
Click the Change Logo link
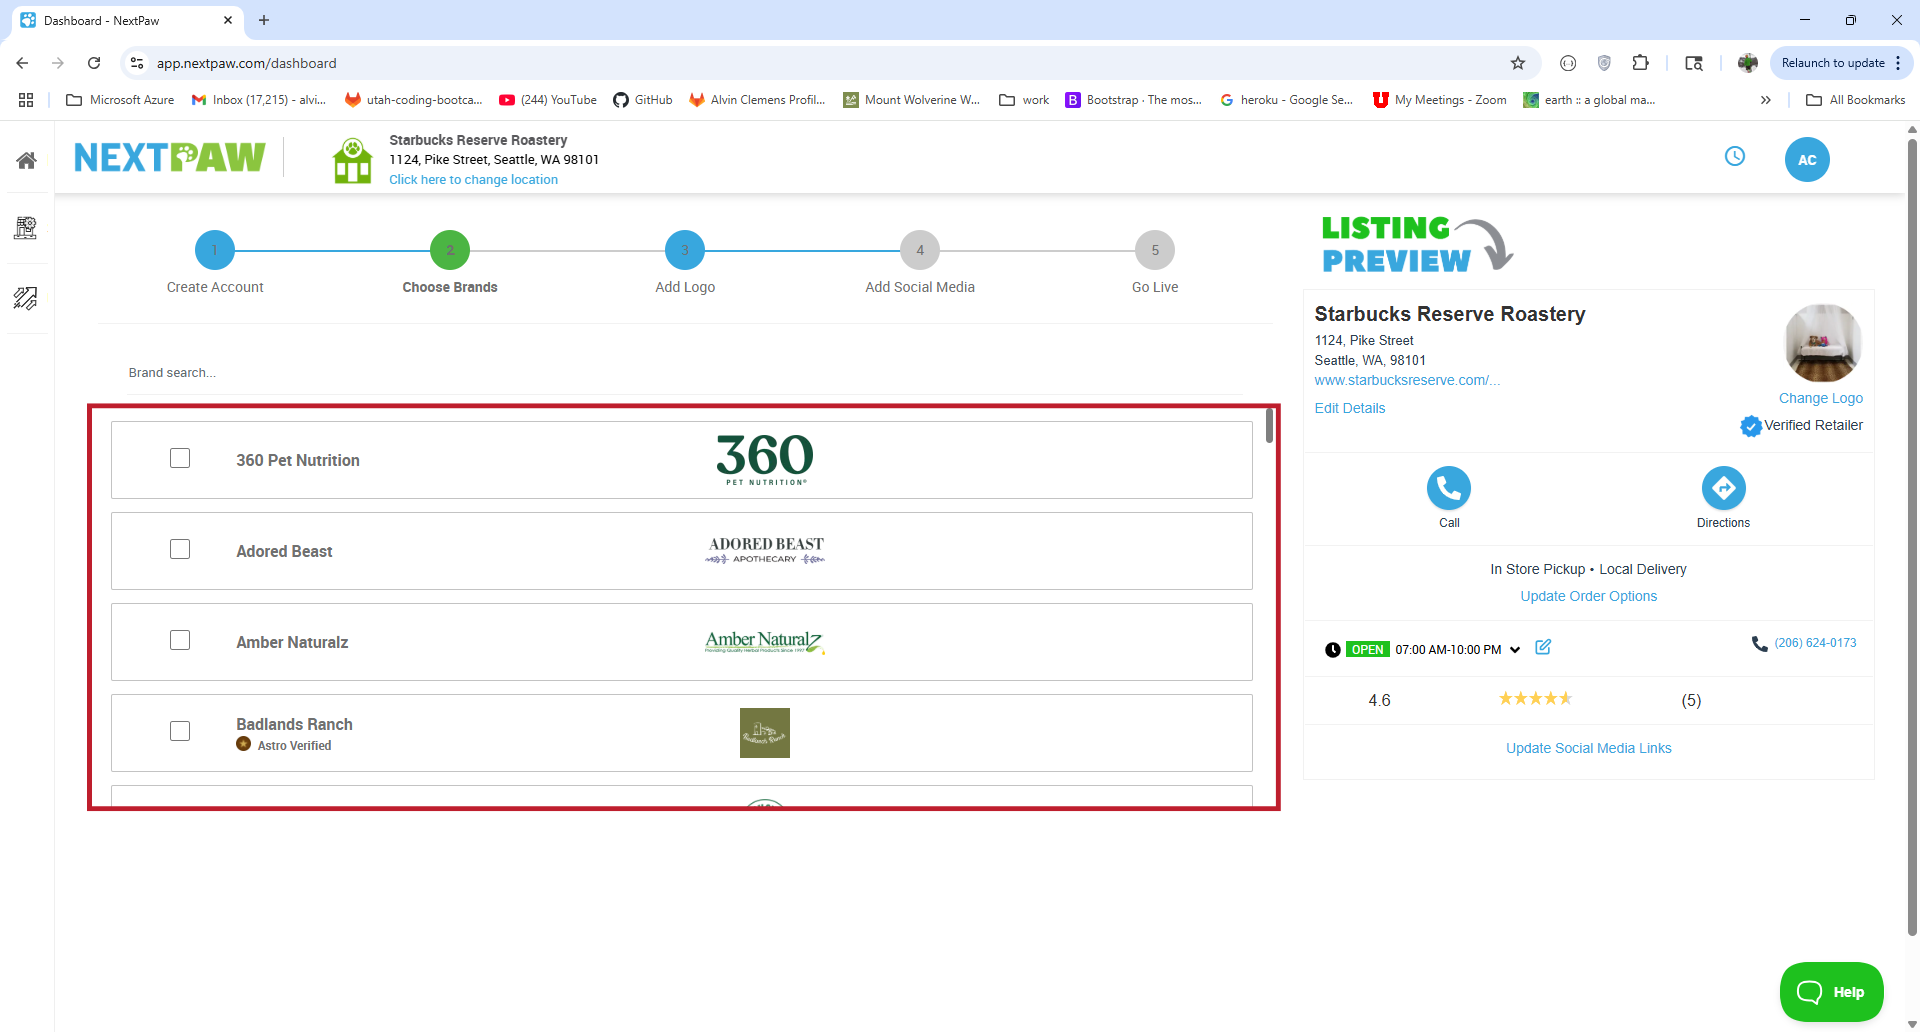(1821, 398)
